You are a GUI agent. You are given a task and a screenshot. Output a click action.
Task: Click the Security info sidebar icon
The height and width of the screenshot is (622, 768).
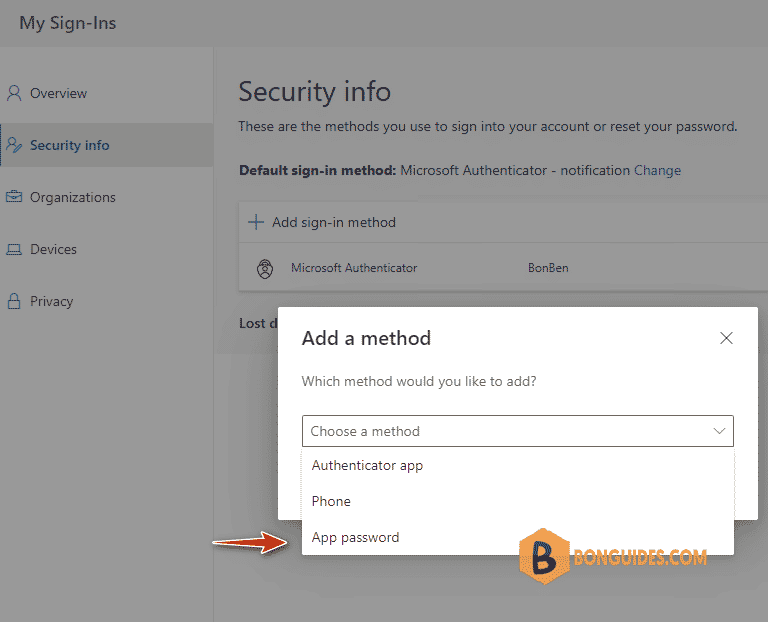14,145
